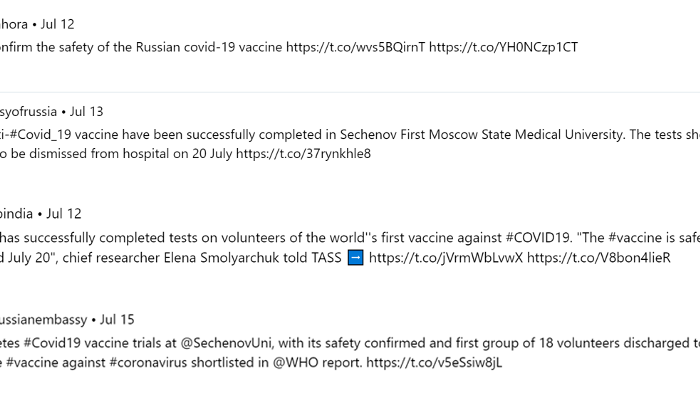This screenshot has width=700, height=402.
Task: Open the https://t.co/YH0NCzp1CT link
Action: pyautogui.click(x=504, y=47)
